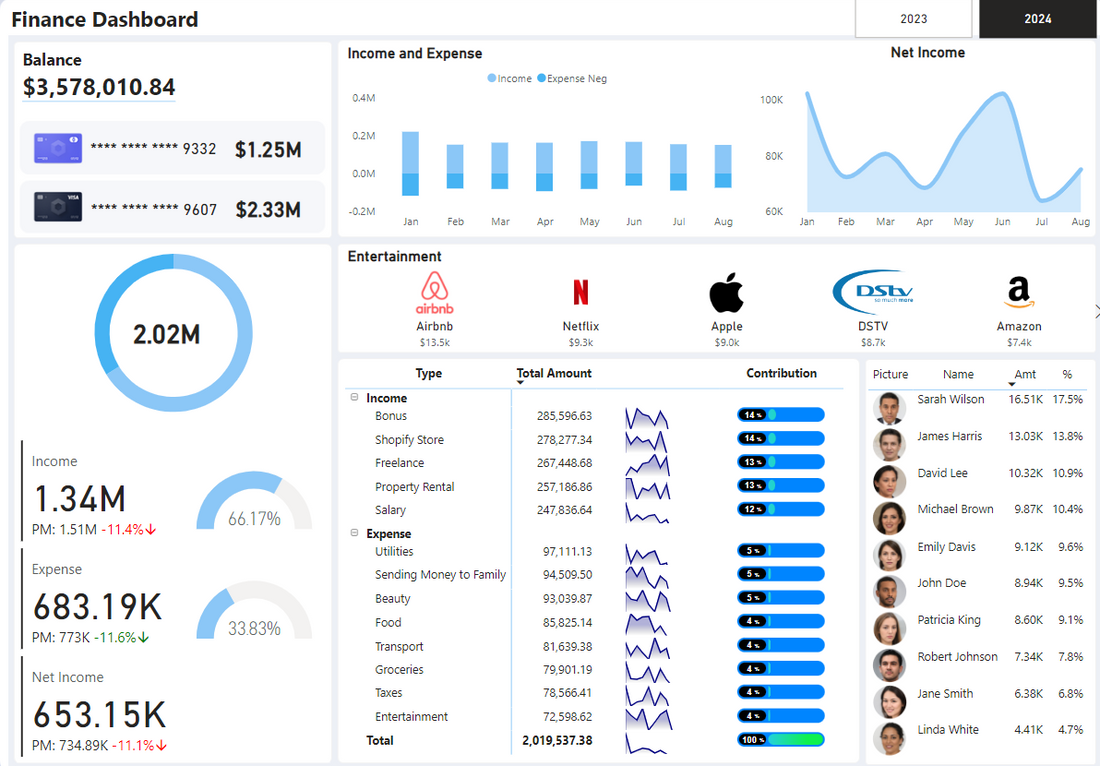Click the 1.34M Income value

(79, 499)
